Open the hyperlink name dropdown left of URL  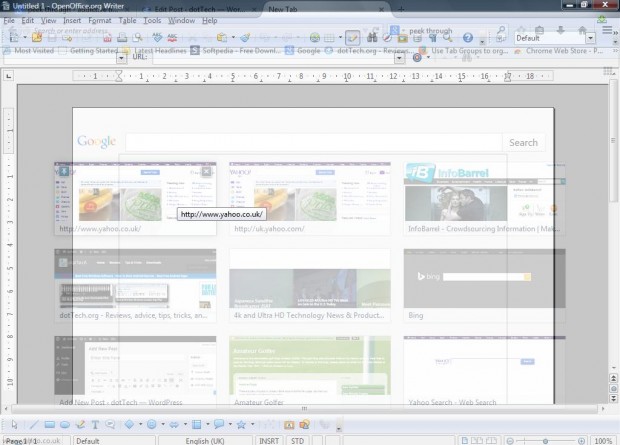[121, 58]
